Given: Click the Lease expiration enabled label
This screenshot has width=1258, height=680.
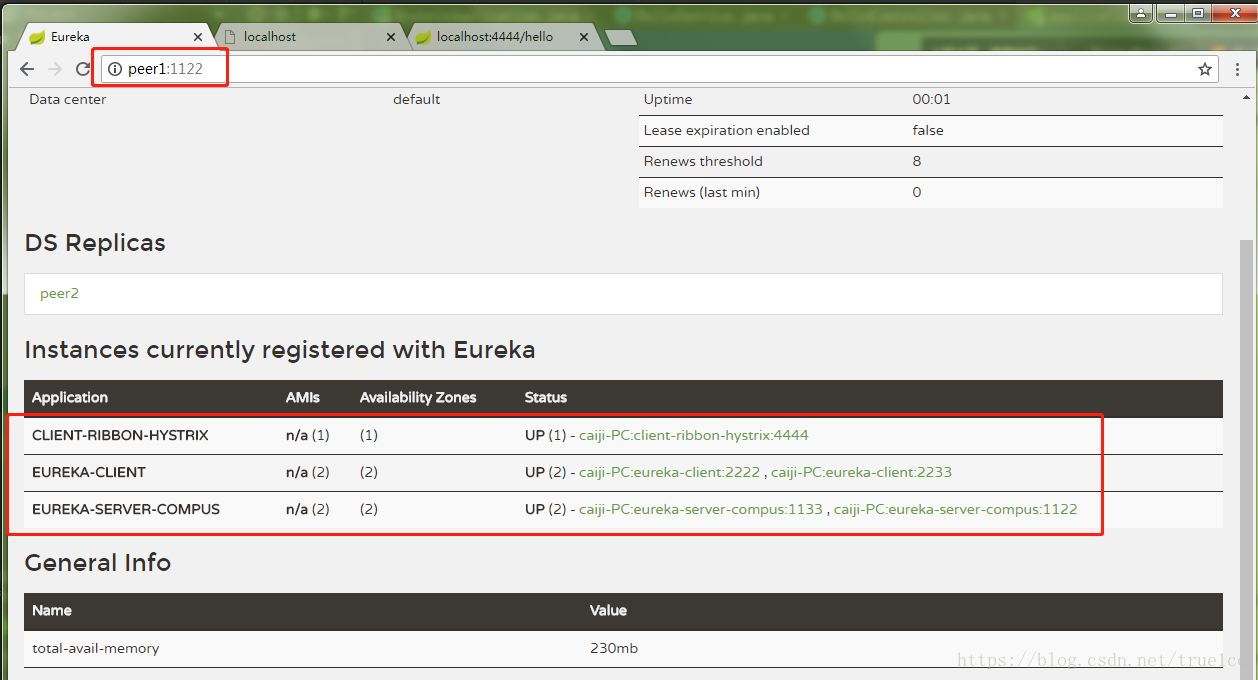Looking at the screenshot, I should tap(727, 130).
